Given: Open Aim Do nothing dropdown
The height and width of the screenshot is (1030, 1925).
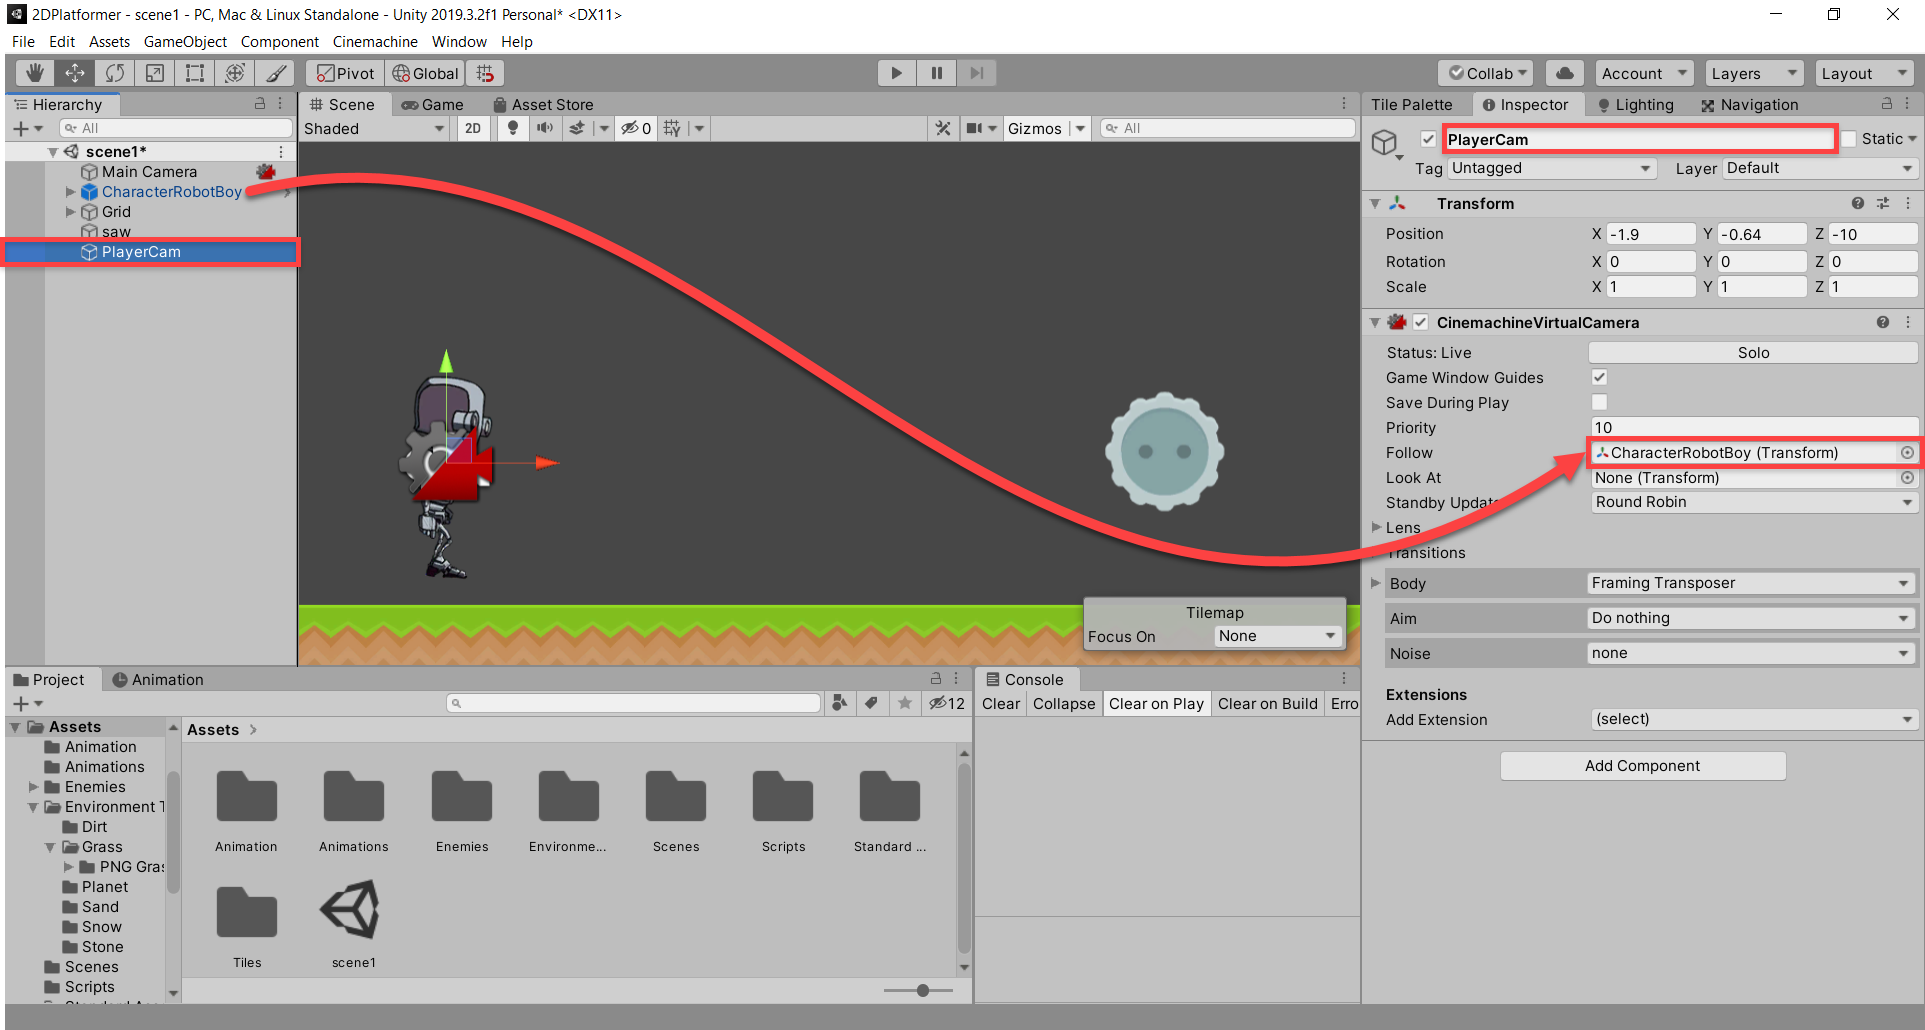Looking at the screenshot, I should tap(1751, 618).
